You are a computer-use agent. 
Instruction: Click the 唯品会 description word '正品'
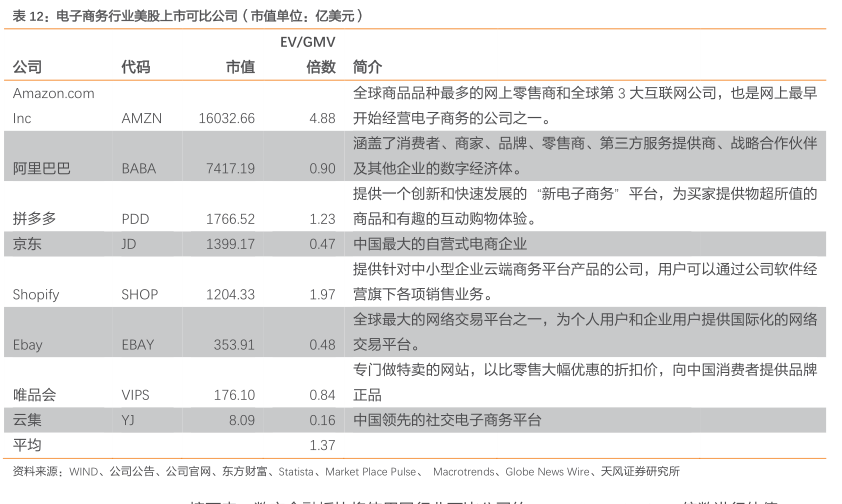pyautogui.click(x=367, y=395)
